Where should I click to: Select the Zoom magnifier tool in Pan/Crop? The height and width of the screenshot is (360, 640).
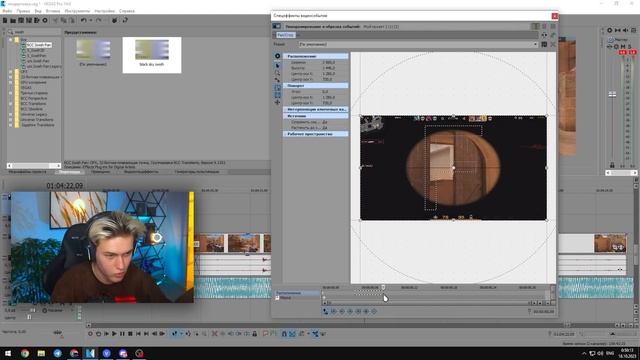point(278,72)
